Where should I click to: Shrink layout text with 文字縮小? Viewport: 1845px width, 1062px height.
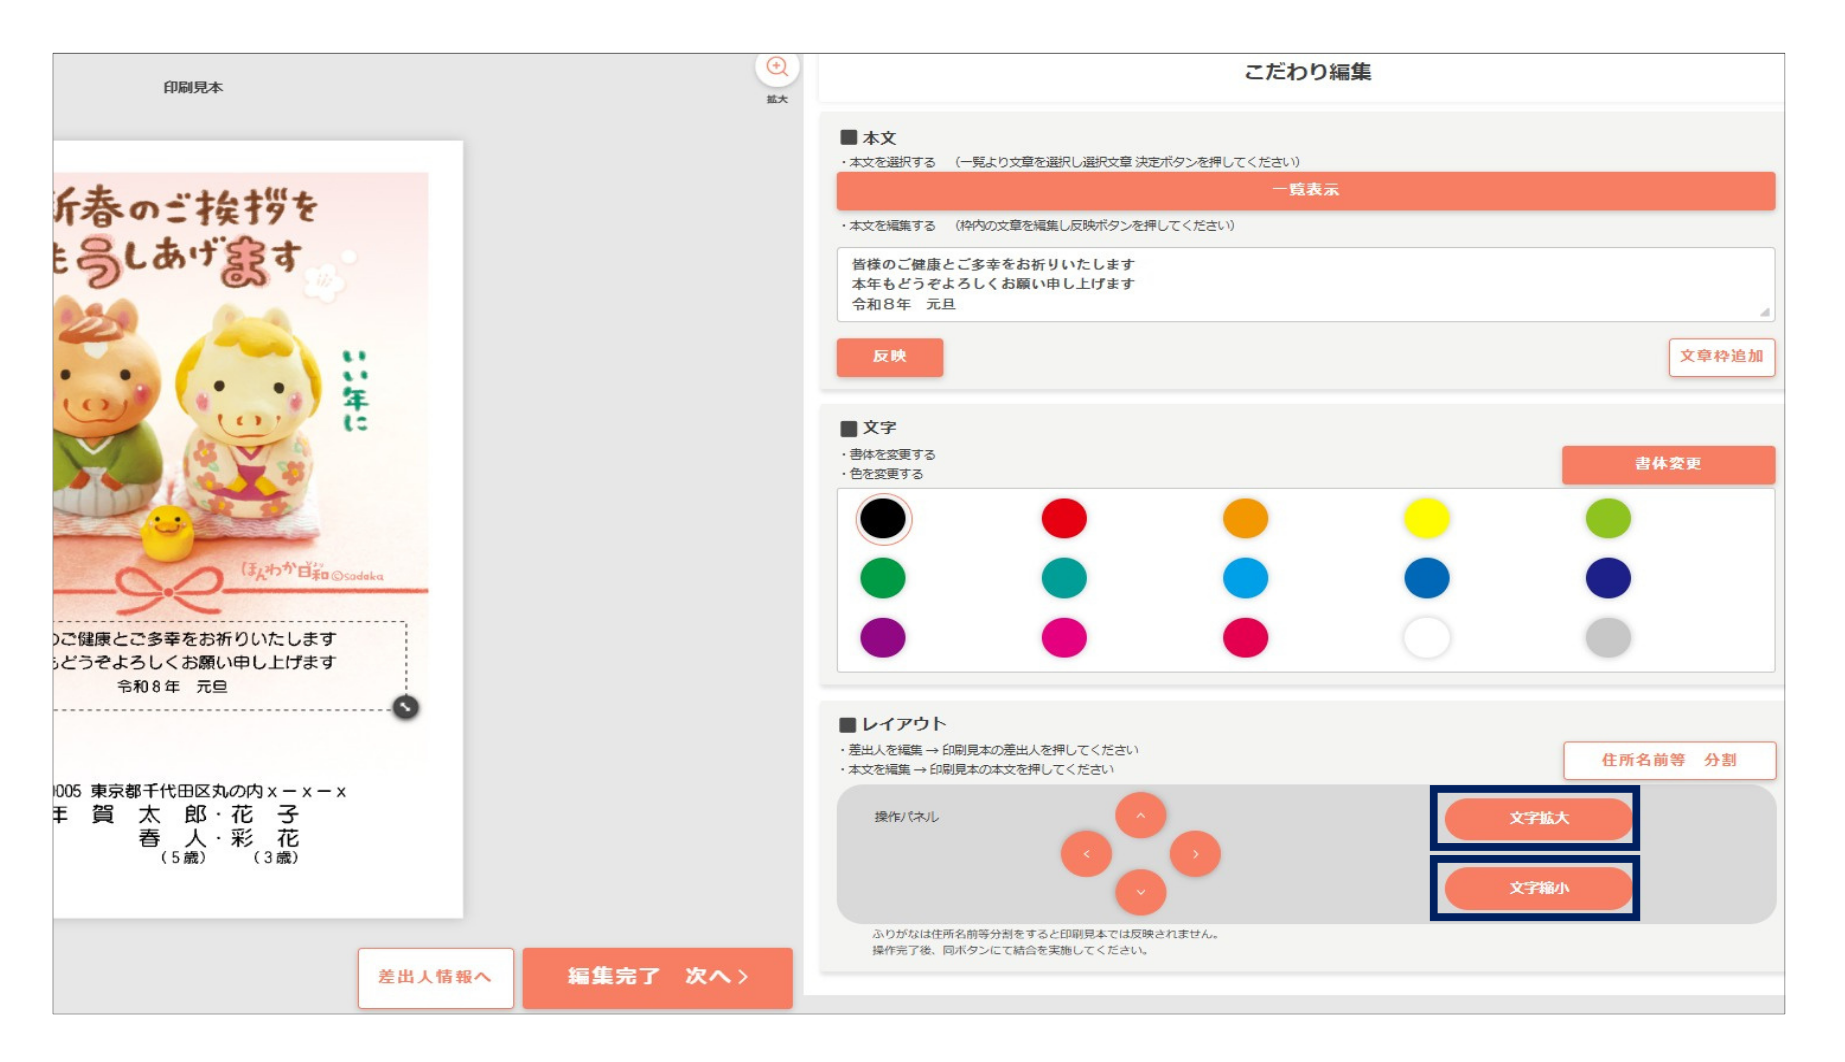tap(1537, 888)
